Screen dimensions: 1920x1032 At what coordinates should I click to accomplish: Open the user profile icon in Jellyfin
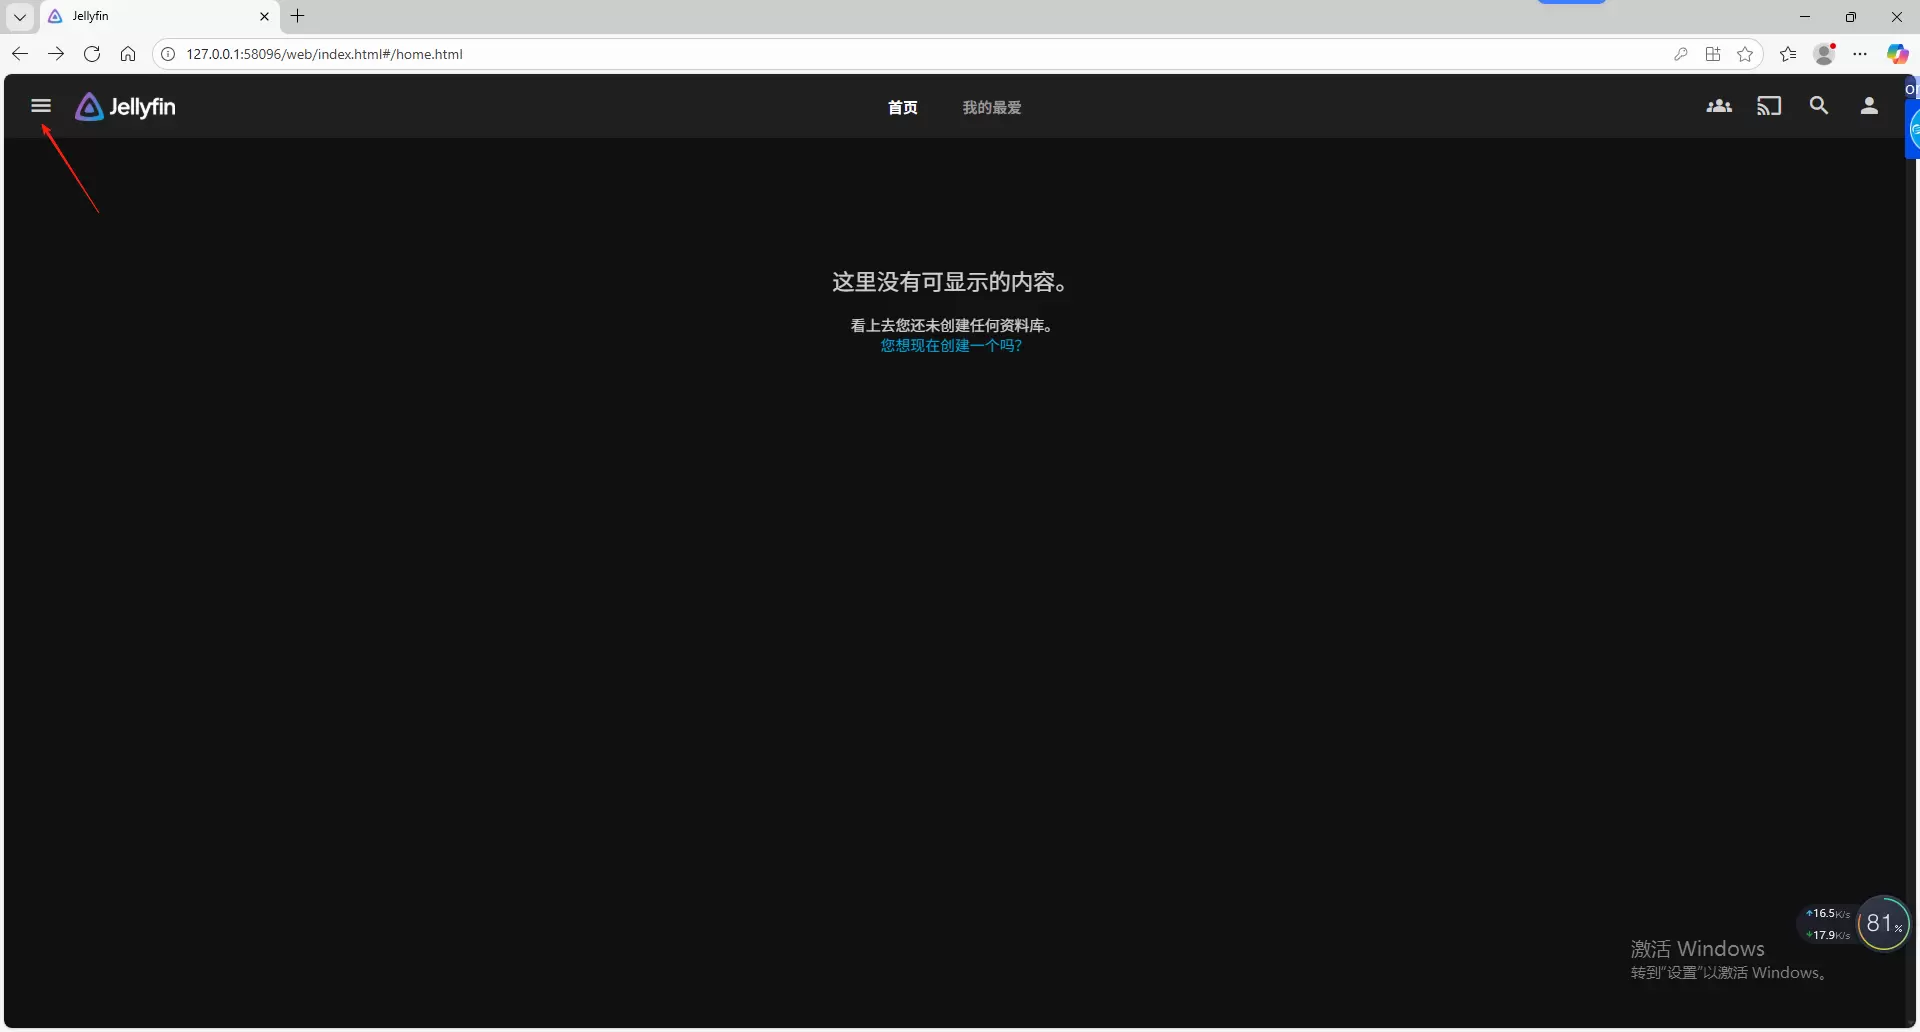coord(1868,106)
